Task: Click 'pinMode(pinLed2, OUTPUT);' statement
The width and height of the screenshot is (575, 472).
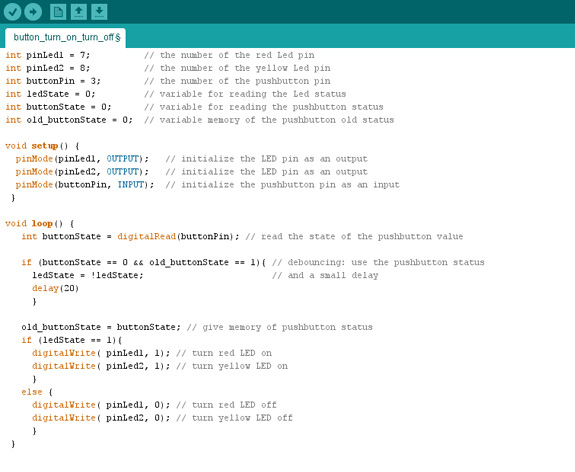Action: tap(82, 172)
